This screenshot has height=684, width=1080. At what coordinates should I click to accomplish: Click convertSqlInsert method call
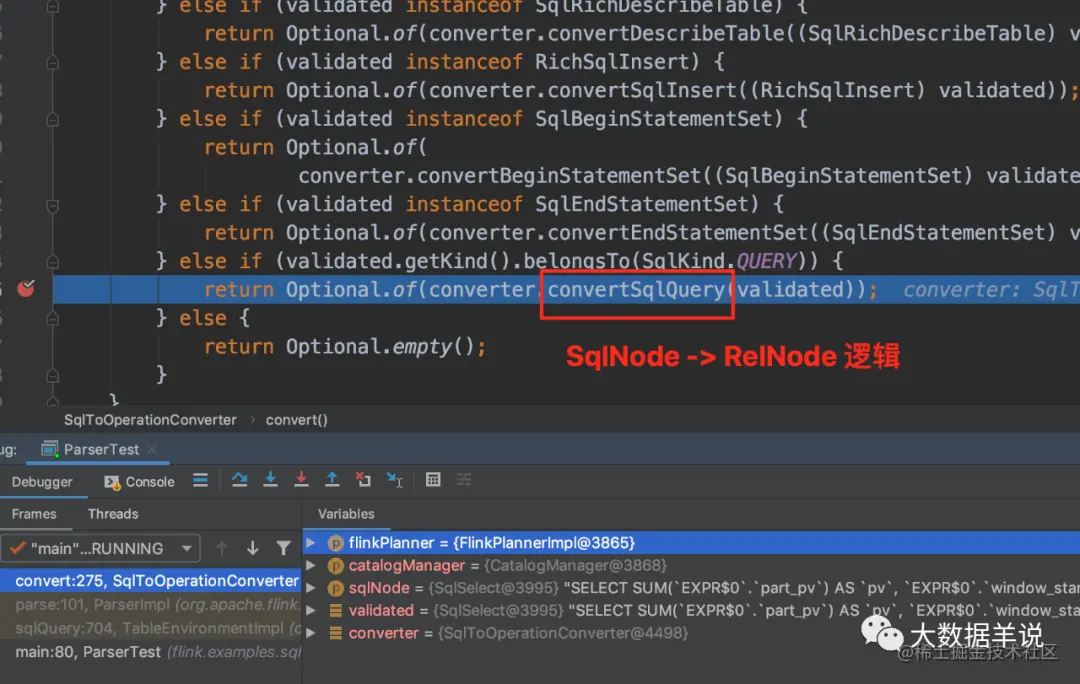click(642, 90)
